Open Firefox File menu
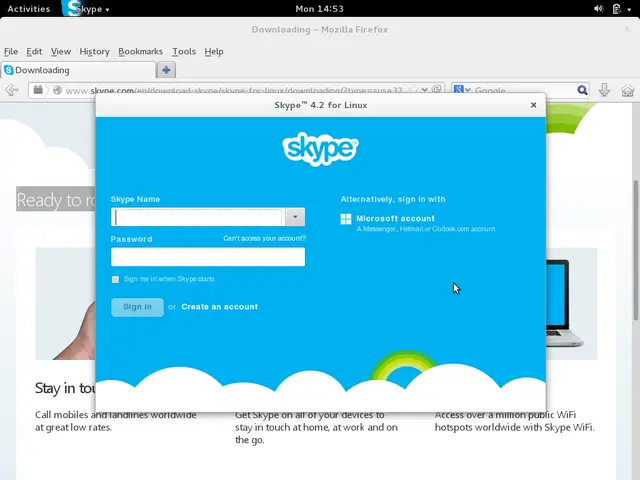Screen dimensions: 640x480 point(11,51)
